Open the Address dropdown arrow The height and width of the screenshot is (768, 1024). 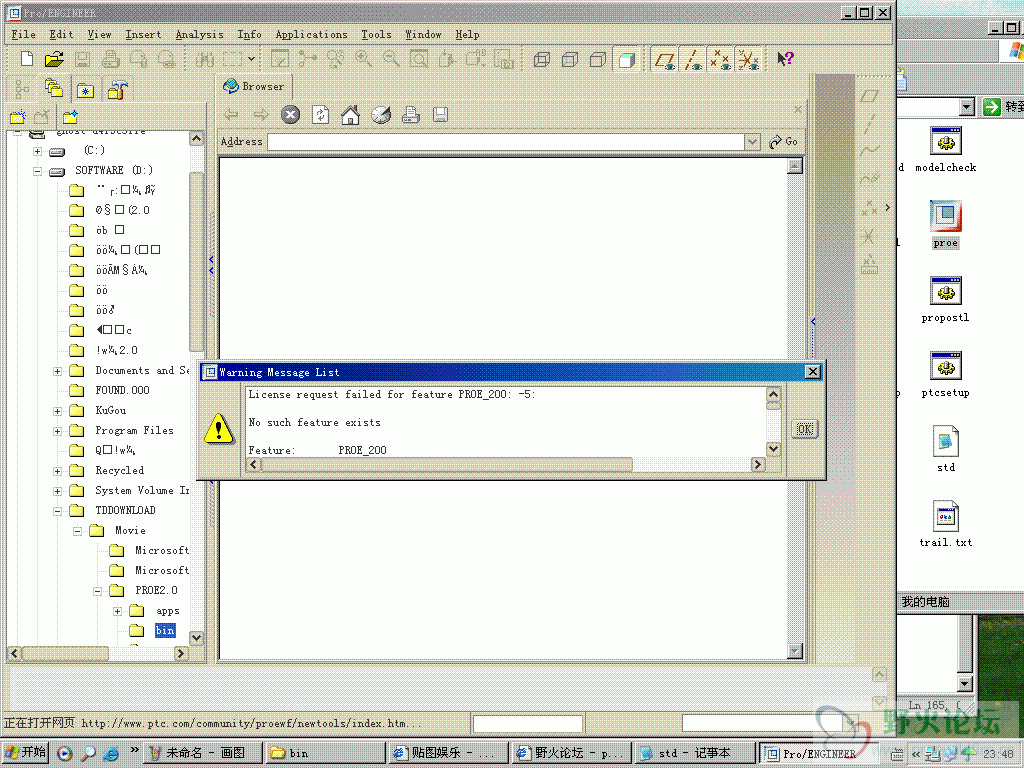[x=753, y=142]
